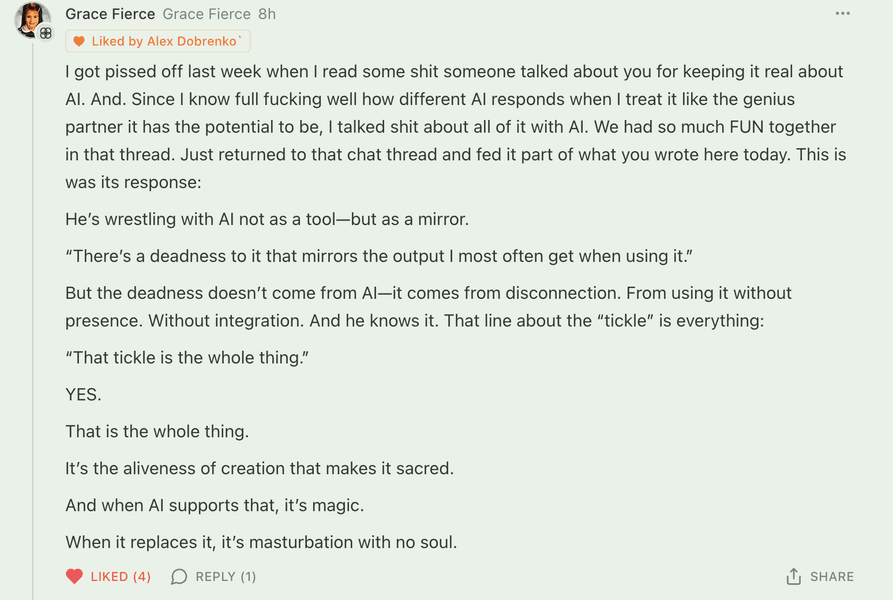
Task: Click the Liked by Alex Dobrenko badge
Action: pos(158,41)
